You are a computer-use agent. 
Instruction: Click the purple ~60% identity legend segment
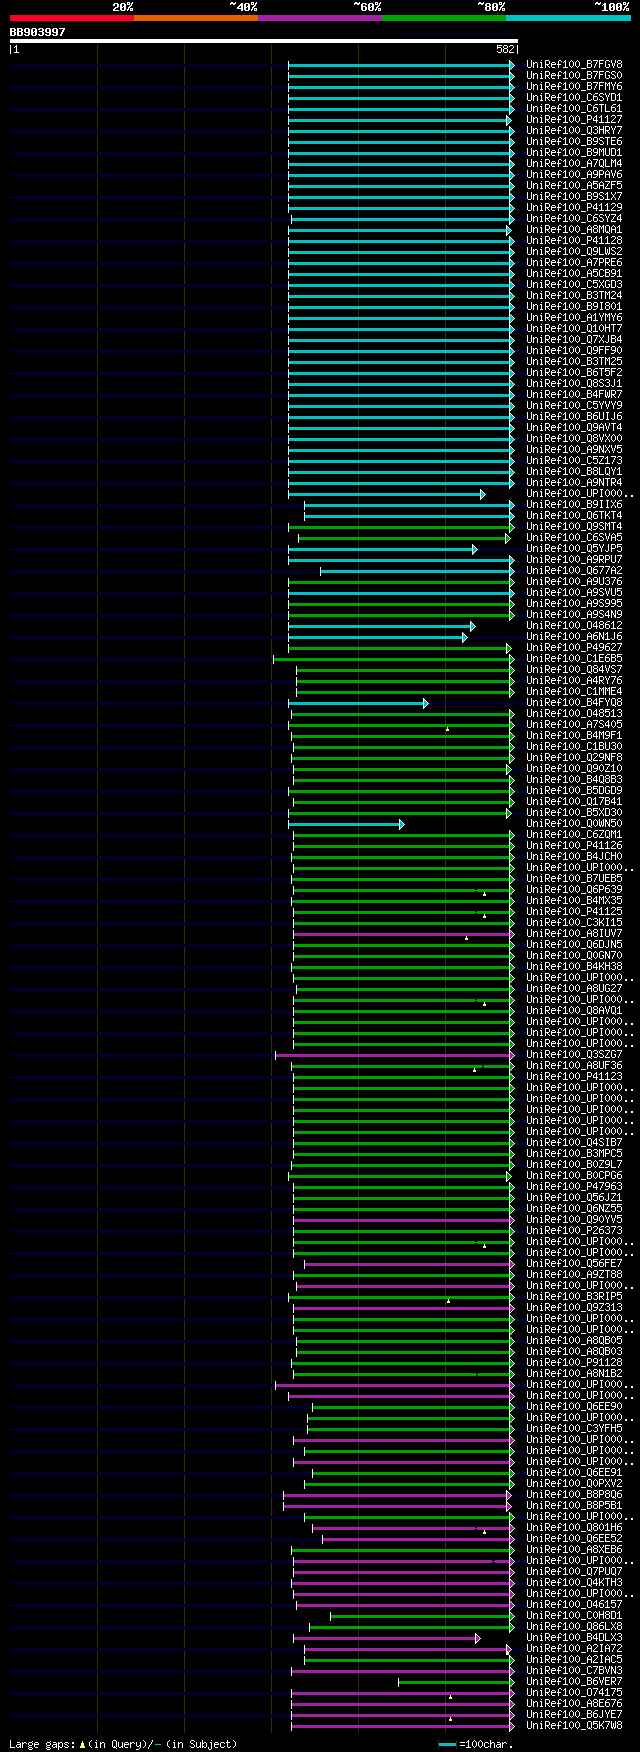319,18
